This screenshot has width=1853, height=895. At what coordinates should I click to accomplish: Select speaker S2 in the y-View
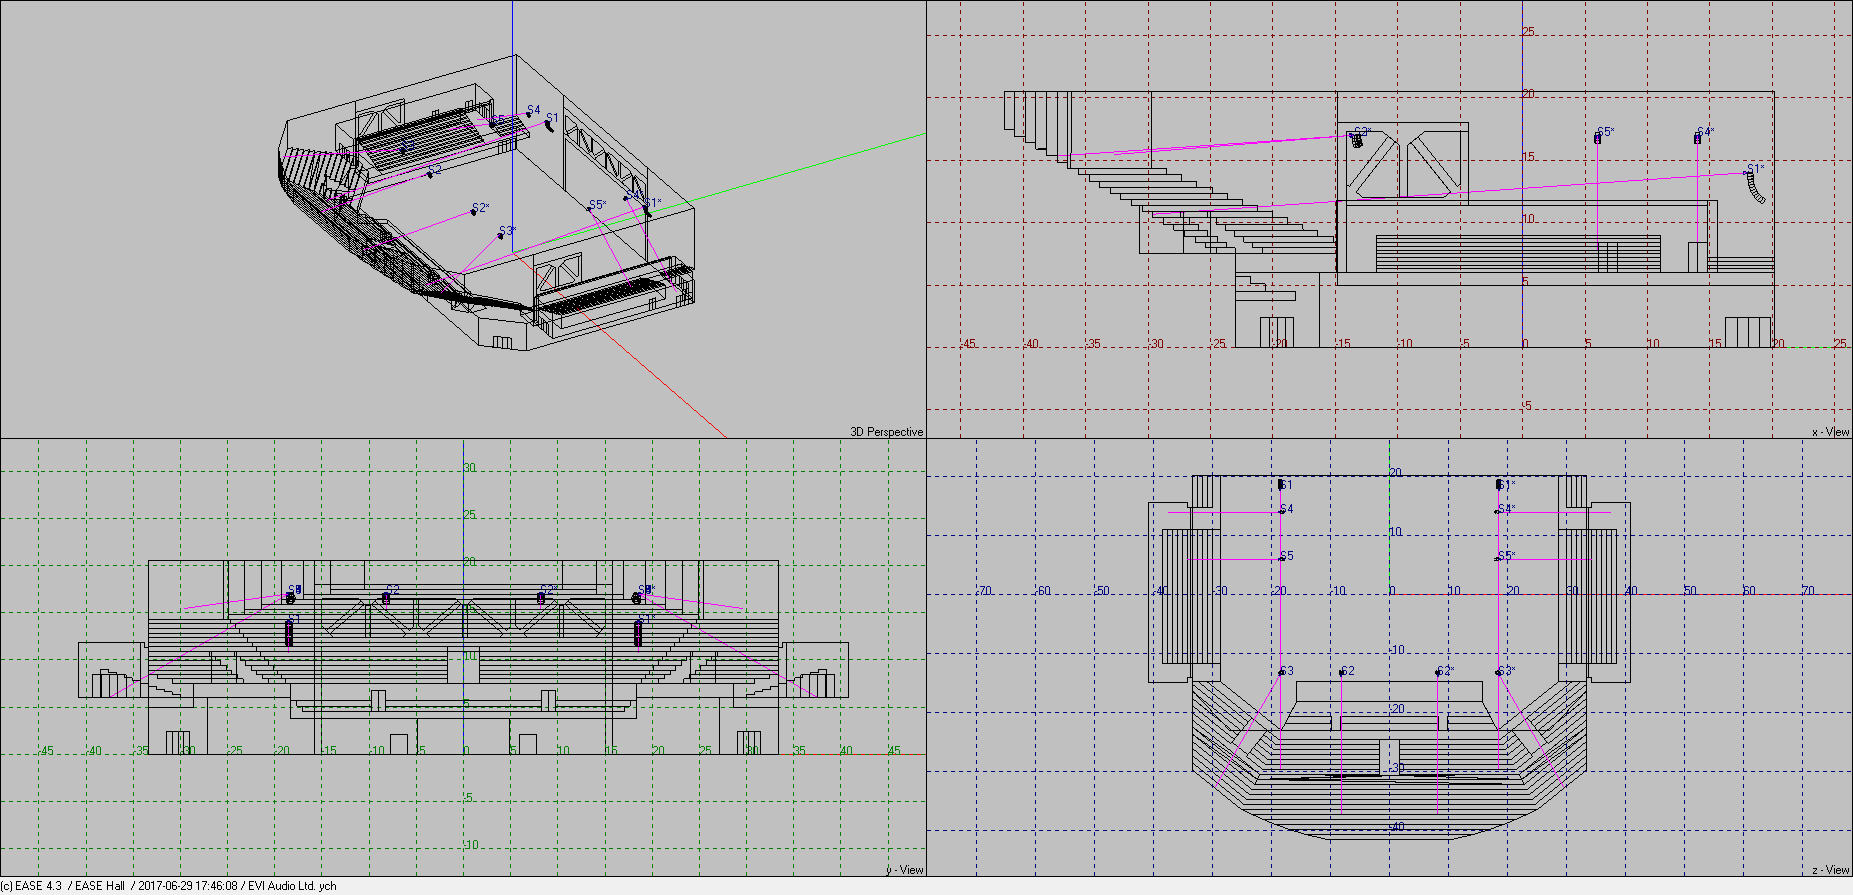pos(386,598)
